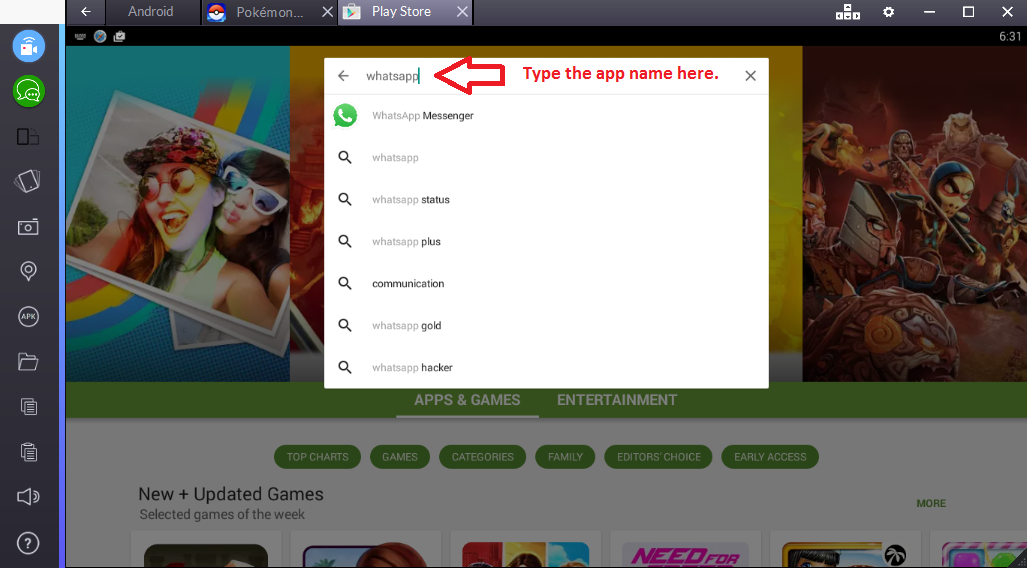Screen dimensions: 1027x568
Task: Open the help question mark icon
Action: (28, 543)
